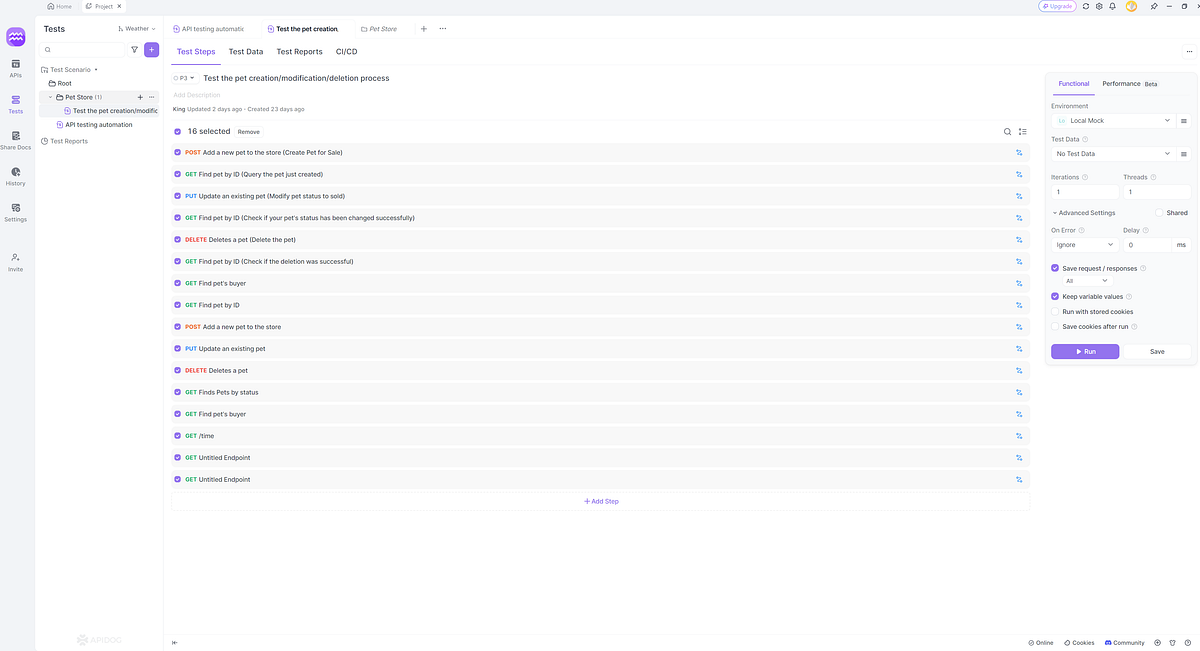
Task: Click the Run button
Action: [x=1084, y=351]
